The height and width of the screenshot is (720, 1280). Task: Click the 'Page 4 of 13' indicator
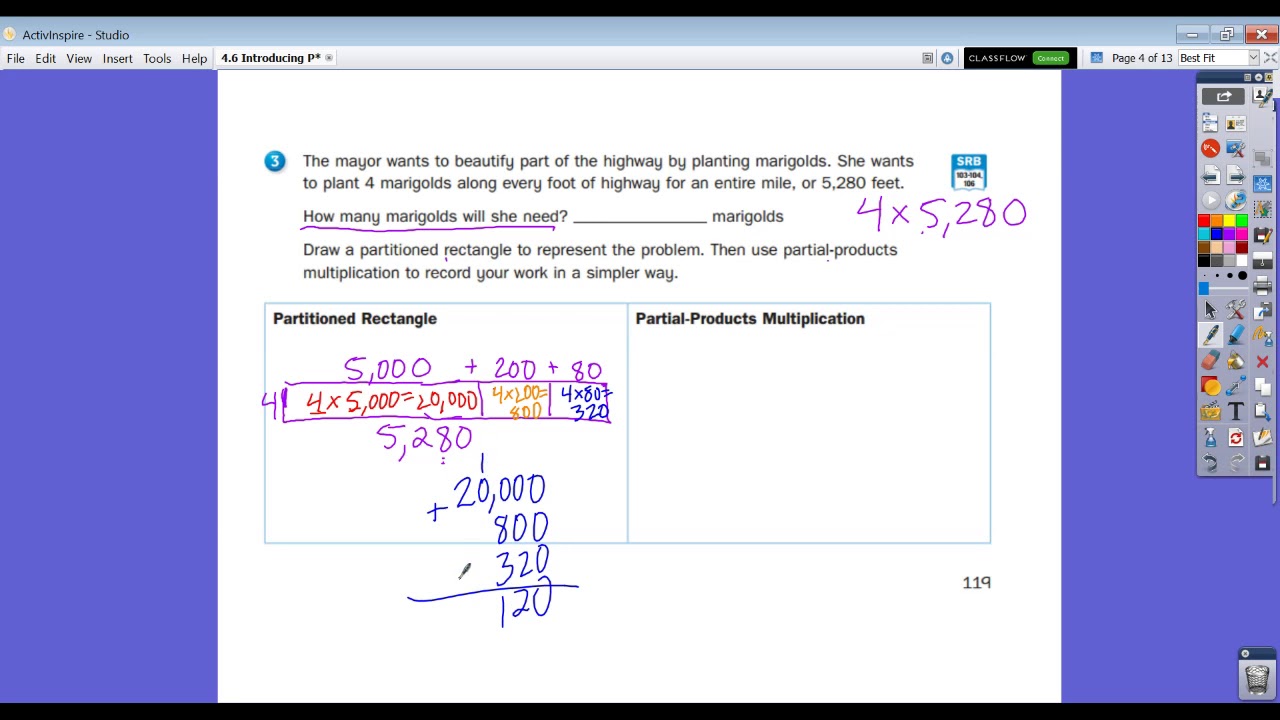1141,58
